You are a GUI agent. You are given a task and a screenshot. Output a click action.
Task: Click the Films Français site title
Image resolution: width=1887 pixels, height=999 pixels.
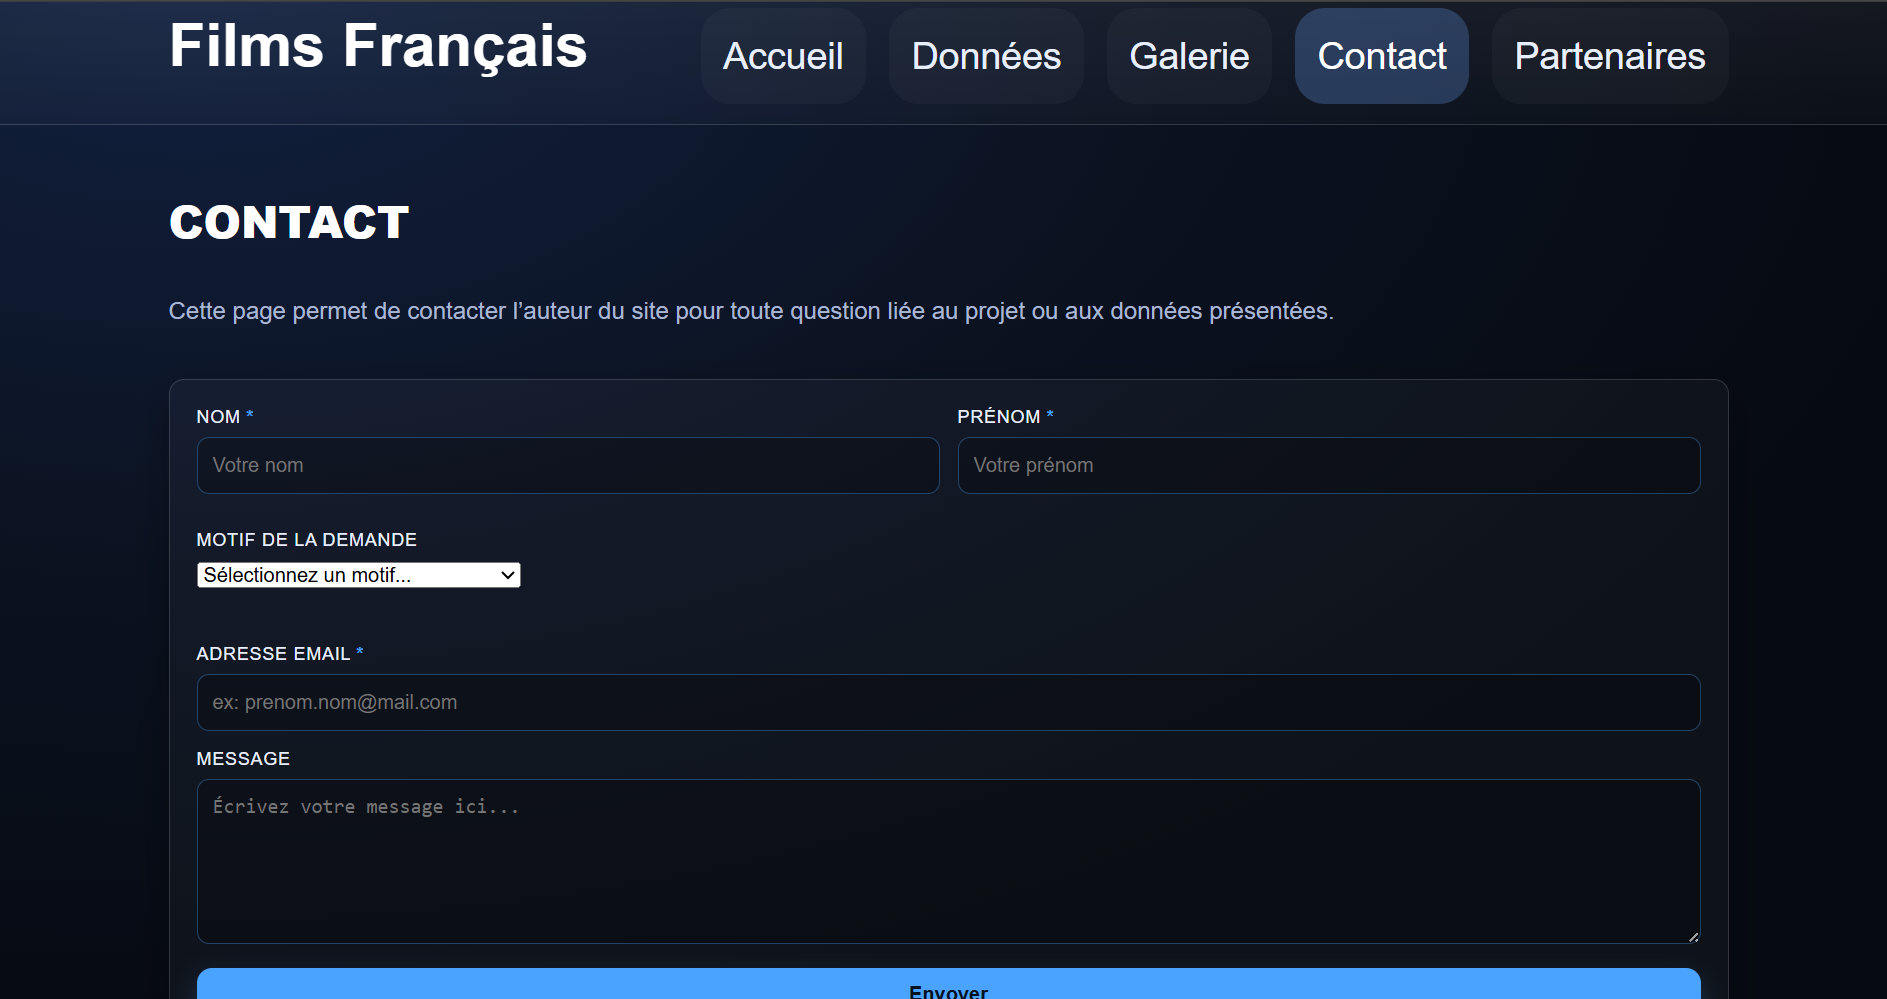[378, 45]
